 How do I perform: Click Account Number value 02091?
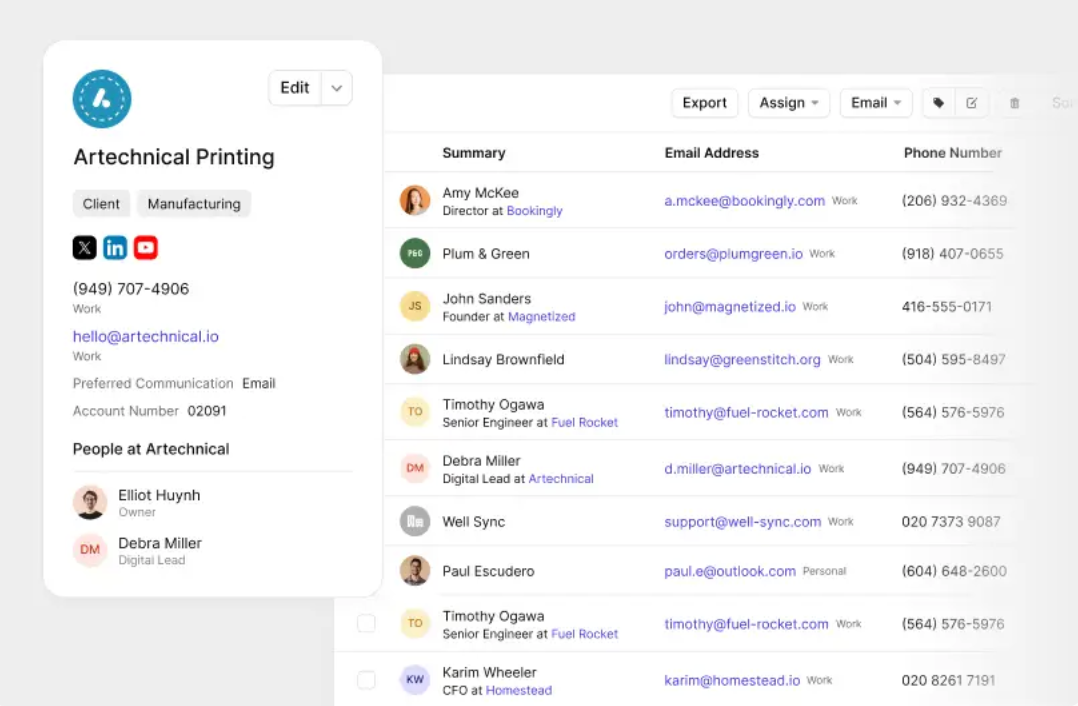tap(207, 411)
